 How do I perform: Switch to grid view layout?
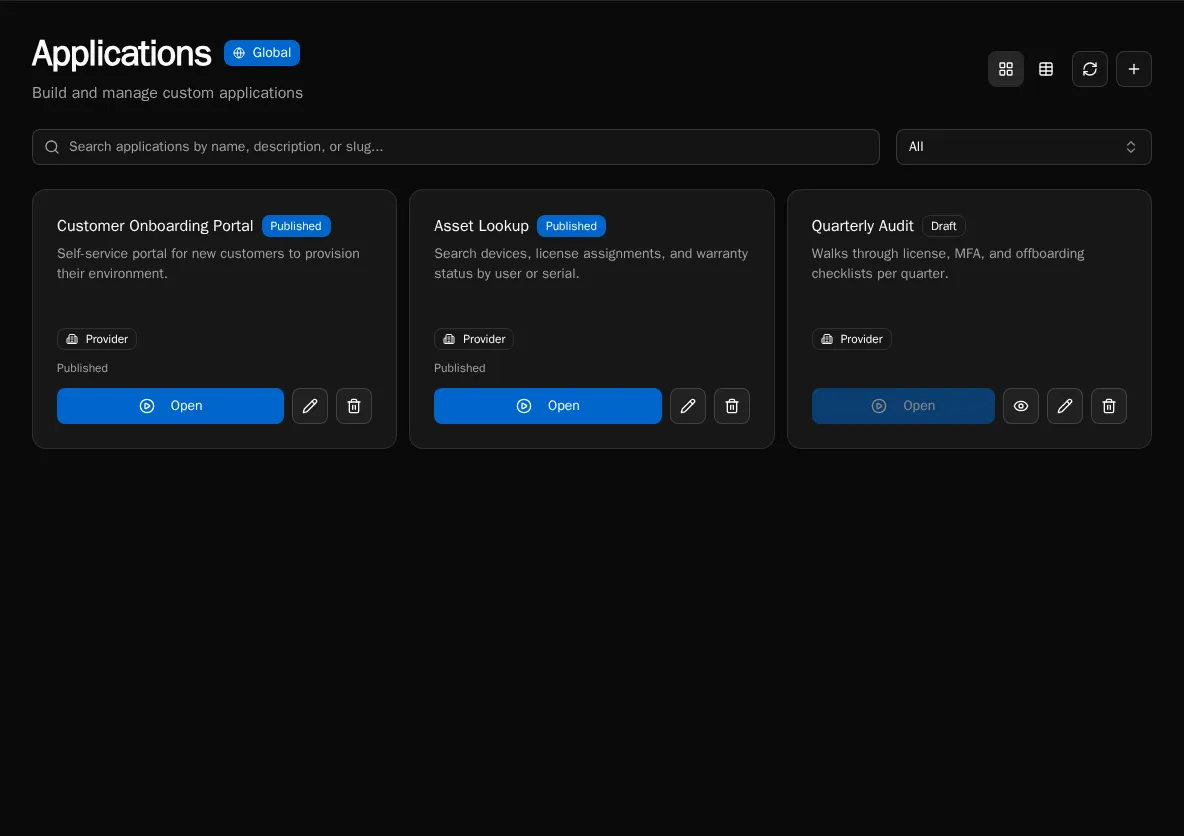(1005, 69)
